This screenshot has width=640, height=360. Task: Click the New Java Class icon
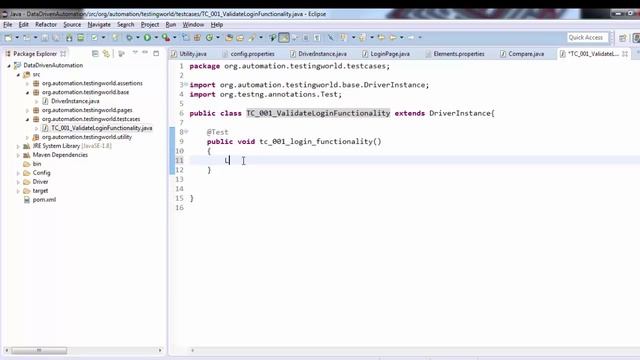click(x=209, y=38)
